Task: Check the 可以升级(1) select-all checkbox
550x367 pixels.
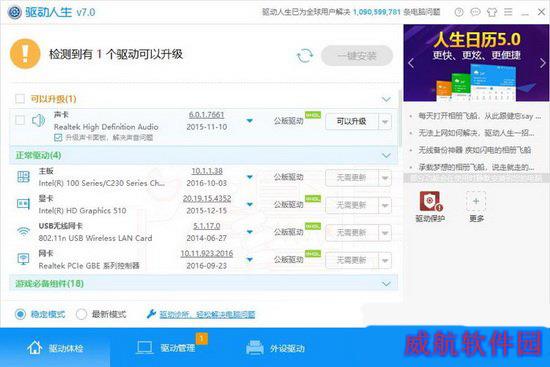Action: [x=20, y=99]
